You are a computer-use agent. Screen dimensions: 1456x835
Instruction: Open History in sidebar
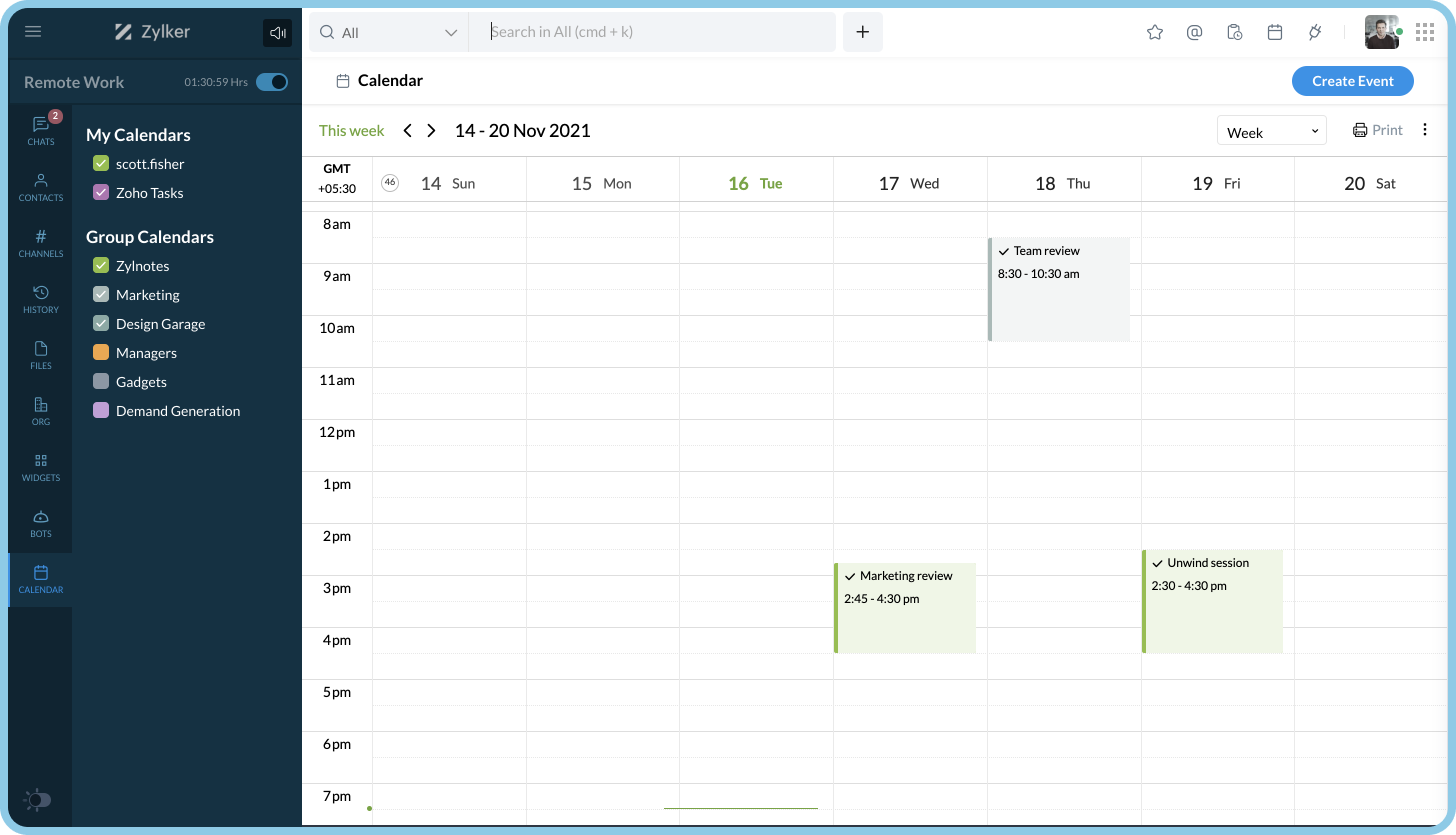[x=41, y=299]
